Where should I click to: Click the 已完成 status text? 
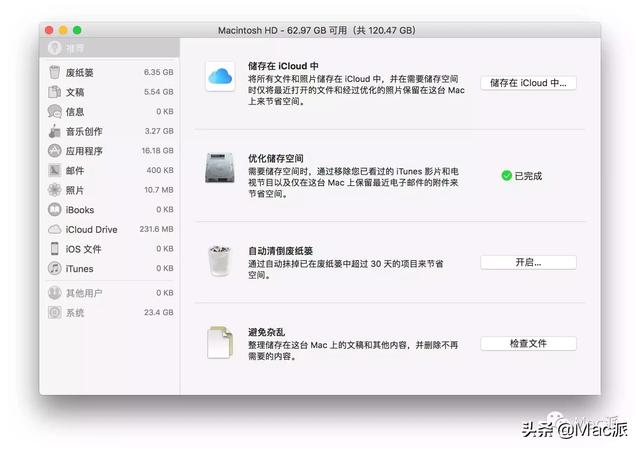click(528, 176)
